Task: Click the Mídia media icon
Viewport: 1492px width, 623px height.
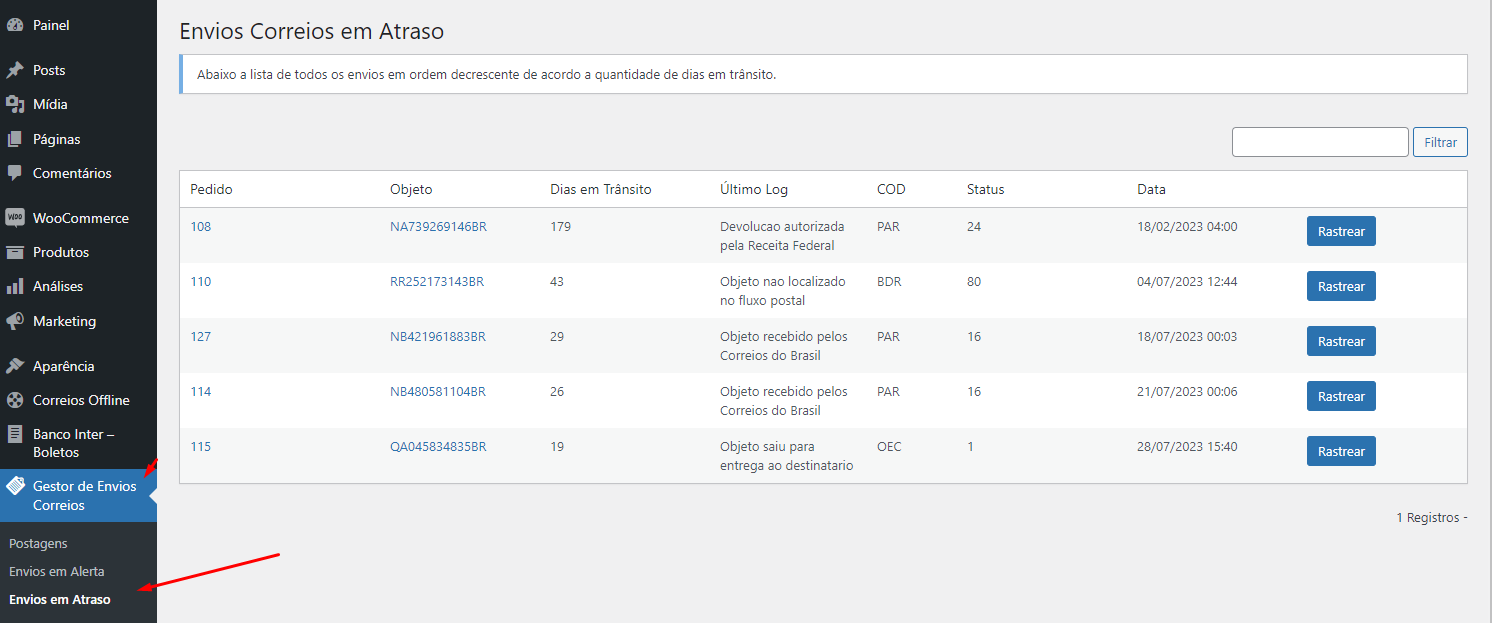Action: click(x=15, y=104)
